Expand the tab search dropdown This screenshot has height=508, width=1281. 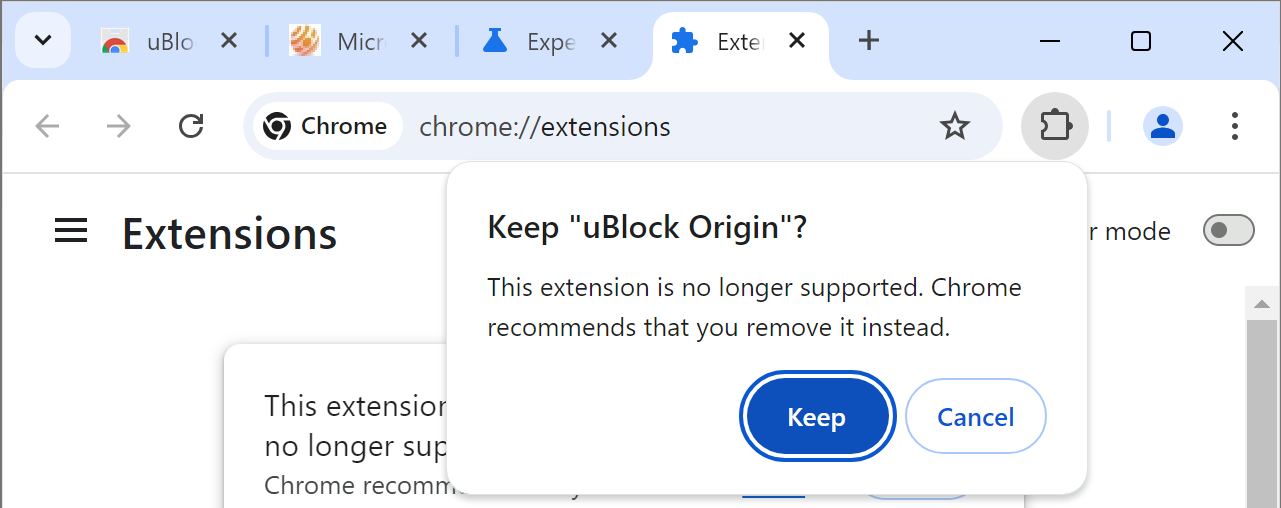[43, 41]
